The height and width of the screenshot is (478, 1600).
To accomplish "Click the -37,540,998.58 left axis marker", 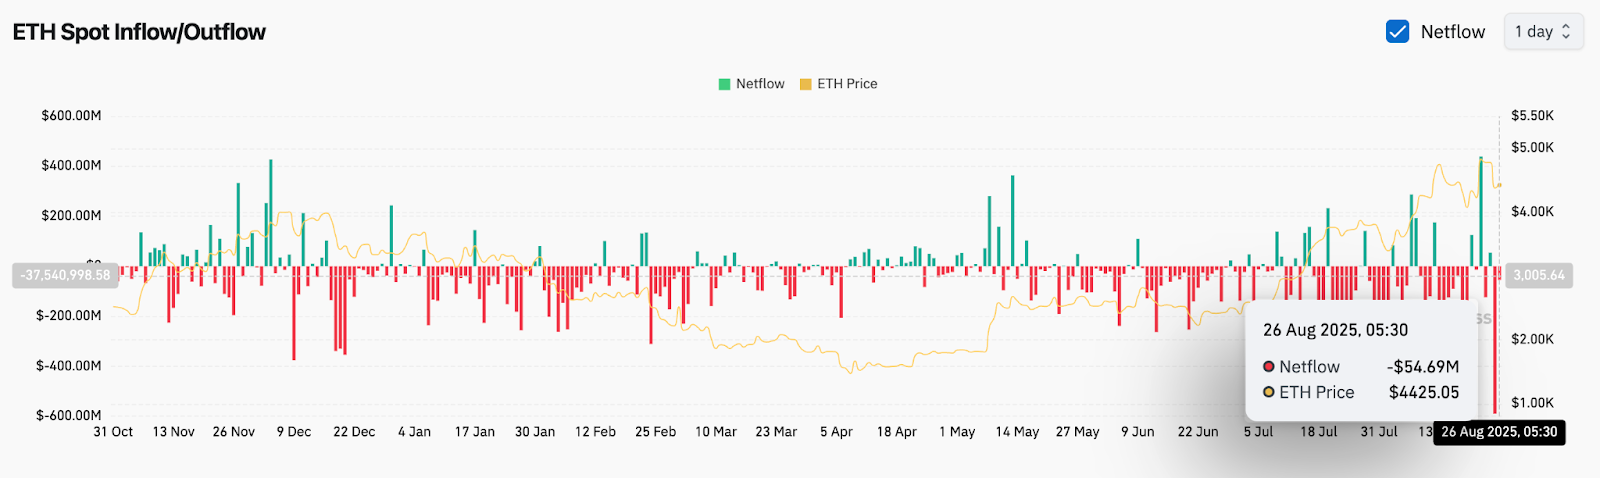I will 65,275.
